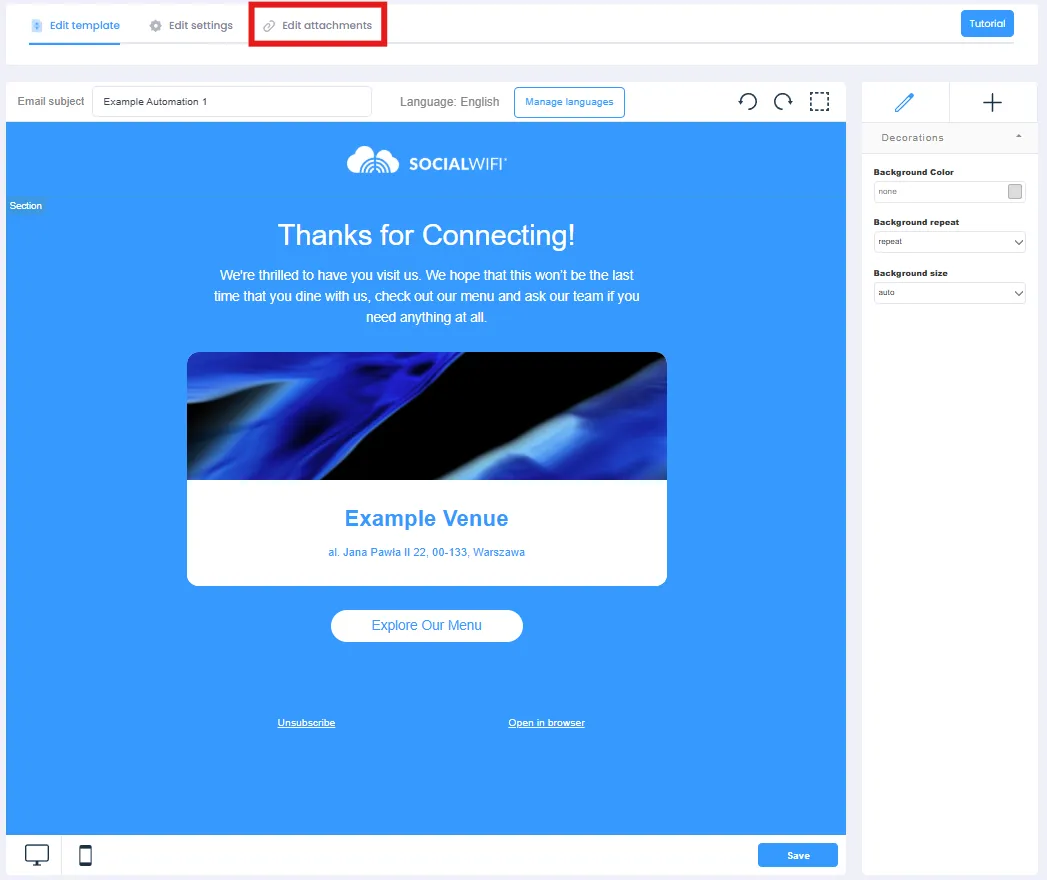Image resolution: width=1047 pixels, height=880 pixels.
Task: Click the redo arrow icon
Action: click(783, 101)
